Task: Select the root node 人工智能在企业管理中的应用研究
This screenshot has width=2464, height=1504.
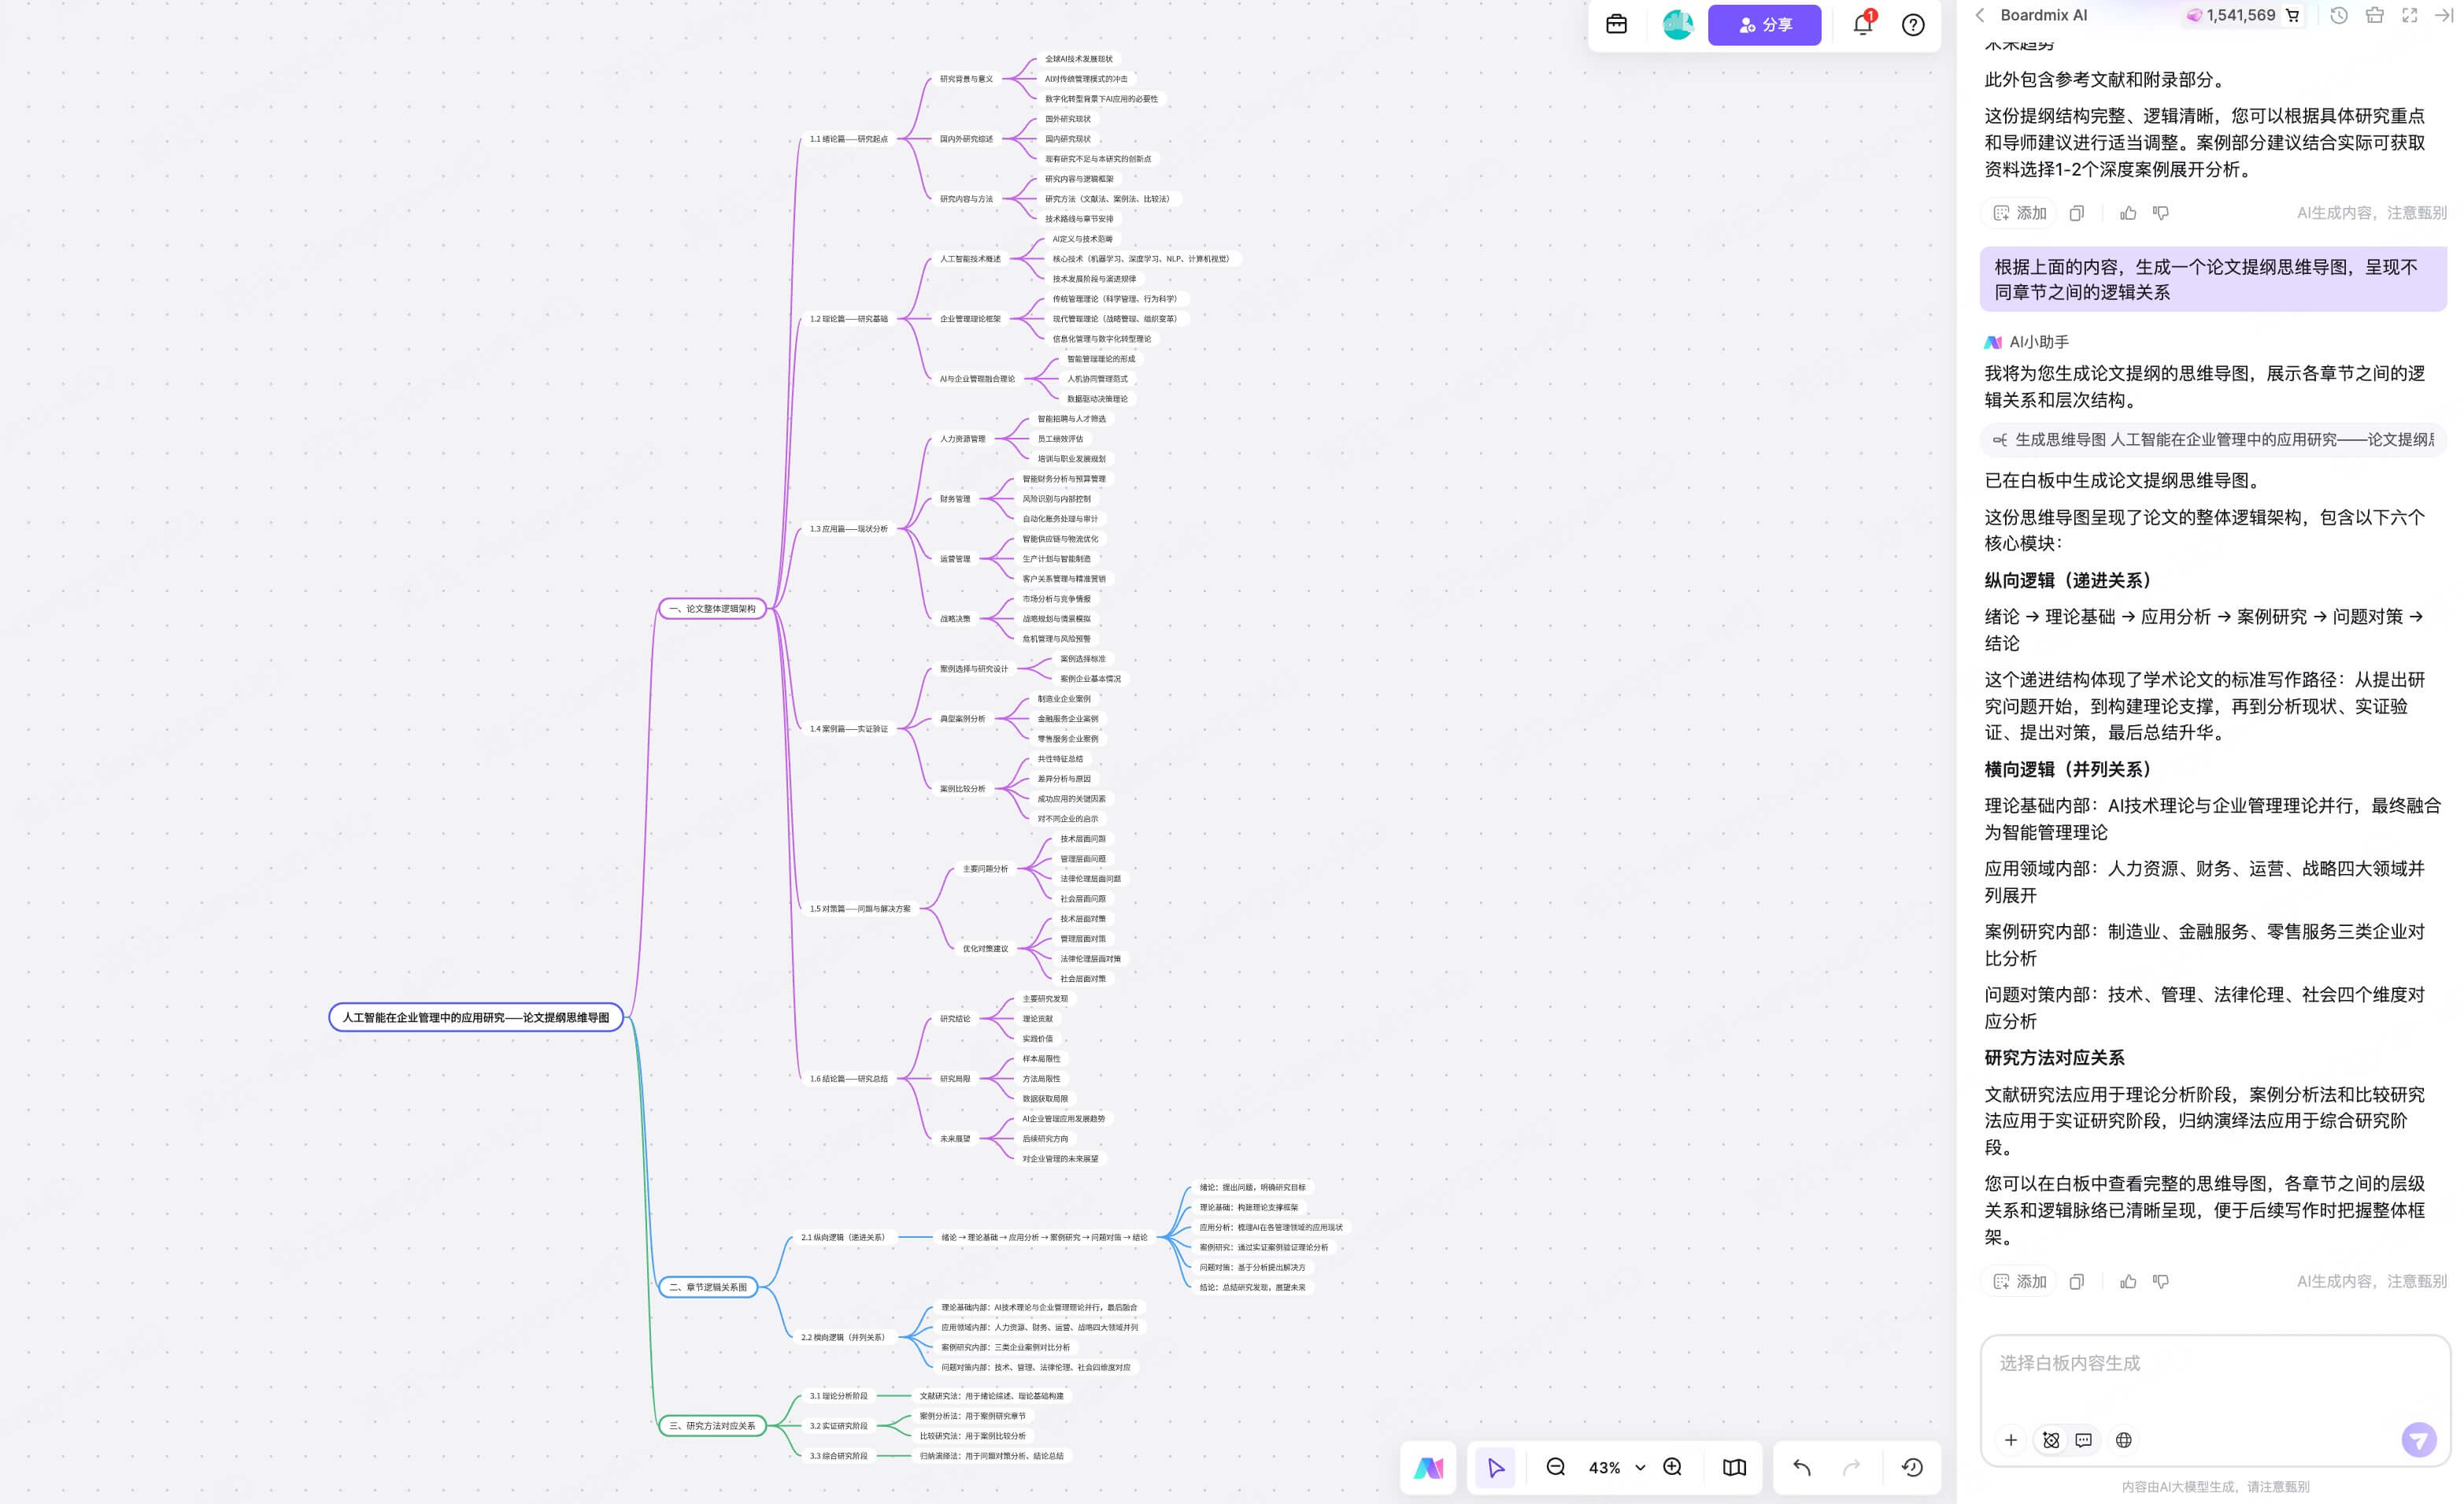Action: (476, 1017)
